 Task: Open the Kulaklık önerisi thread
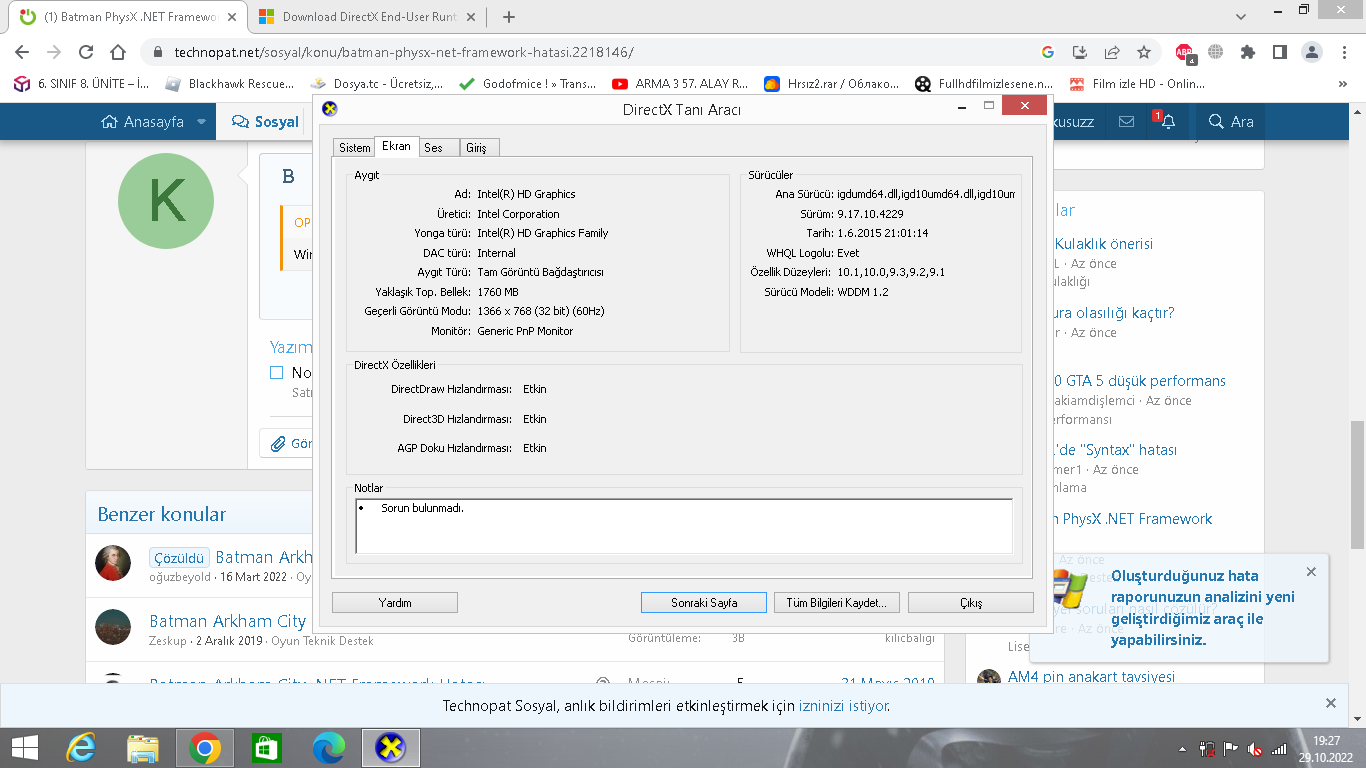[x=1103, y=244]
